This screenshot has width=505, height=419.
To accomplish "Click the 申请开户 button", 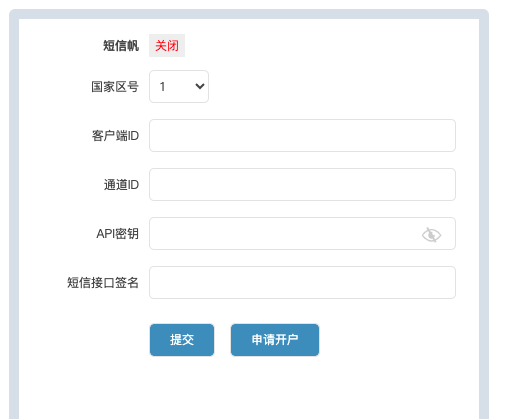I will pyautogui.click(x=275, y=340).
